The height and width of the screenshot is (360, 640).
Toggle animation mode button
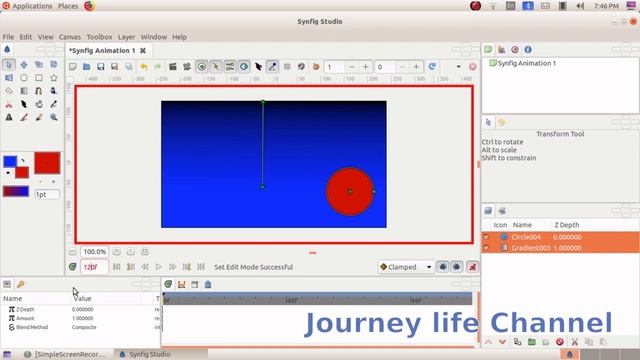click(x=472, y=267)
